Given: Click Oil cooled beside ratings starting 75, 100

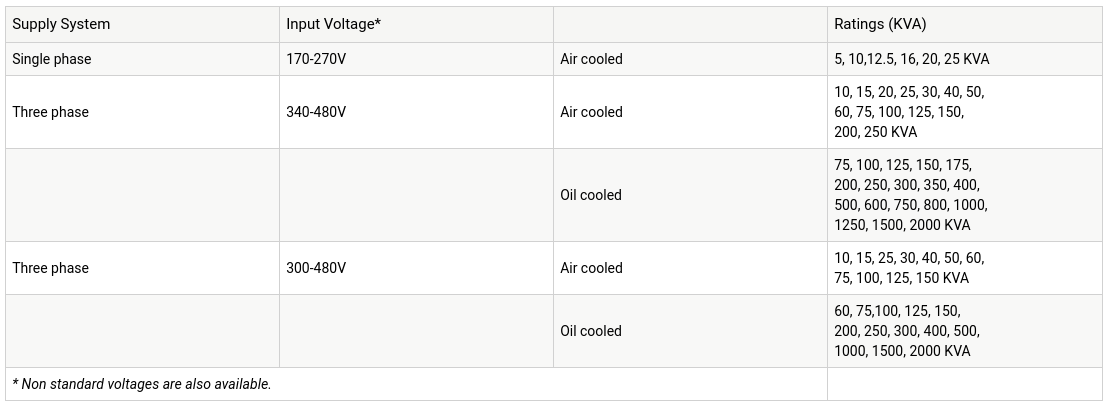Looking at the screenshot, I should coord(590,195).
